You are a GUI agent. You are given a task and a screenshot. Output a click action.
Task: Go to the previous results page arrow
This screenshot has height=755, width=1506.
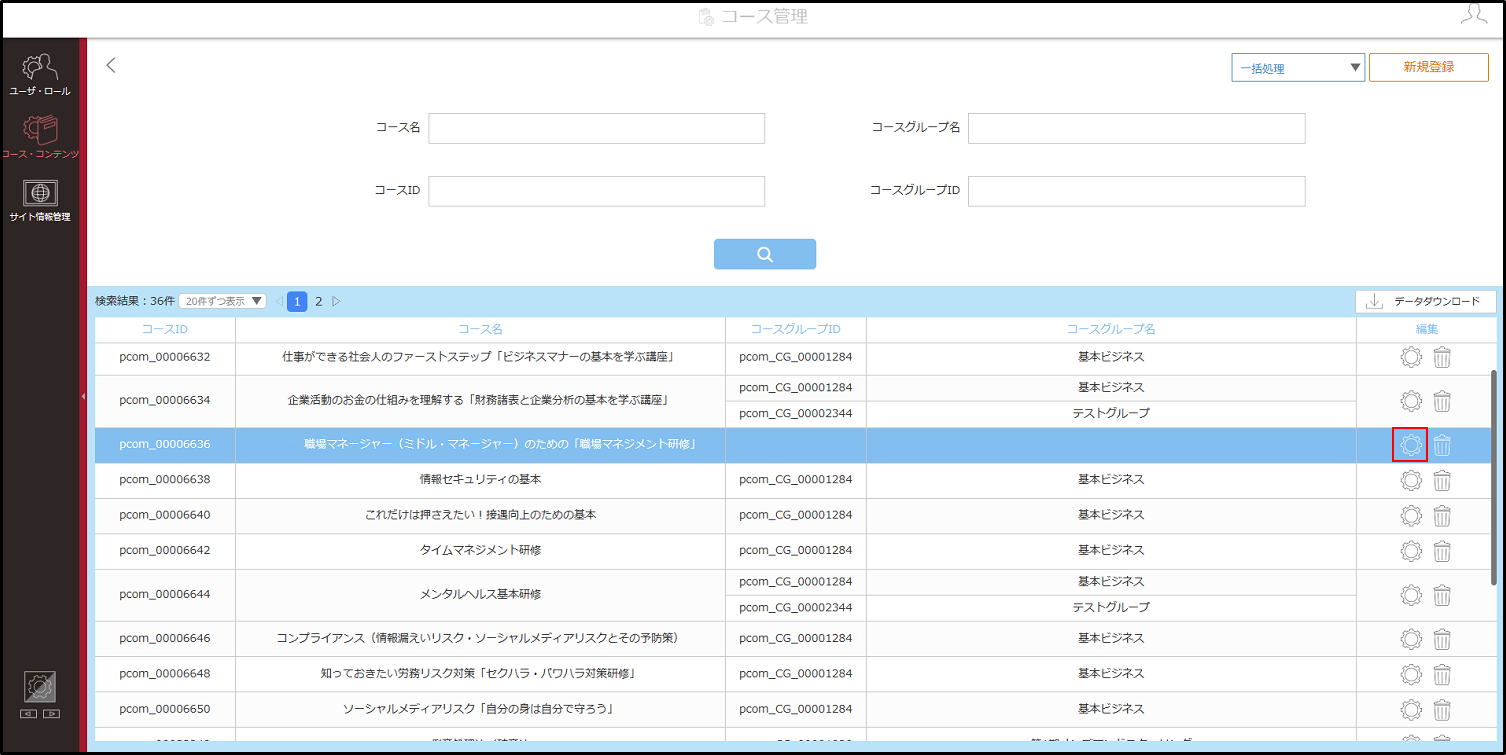279,301
